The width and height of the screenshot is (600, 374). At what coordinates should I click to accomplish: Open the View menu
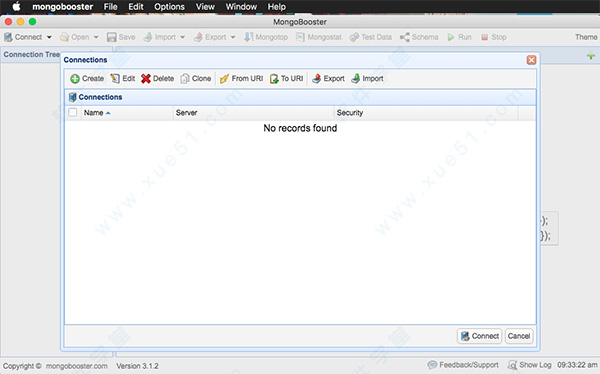click(x=205, y=7)
